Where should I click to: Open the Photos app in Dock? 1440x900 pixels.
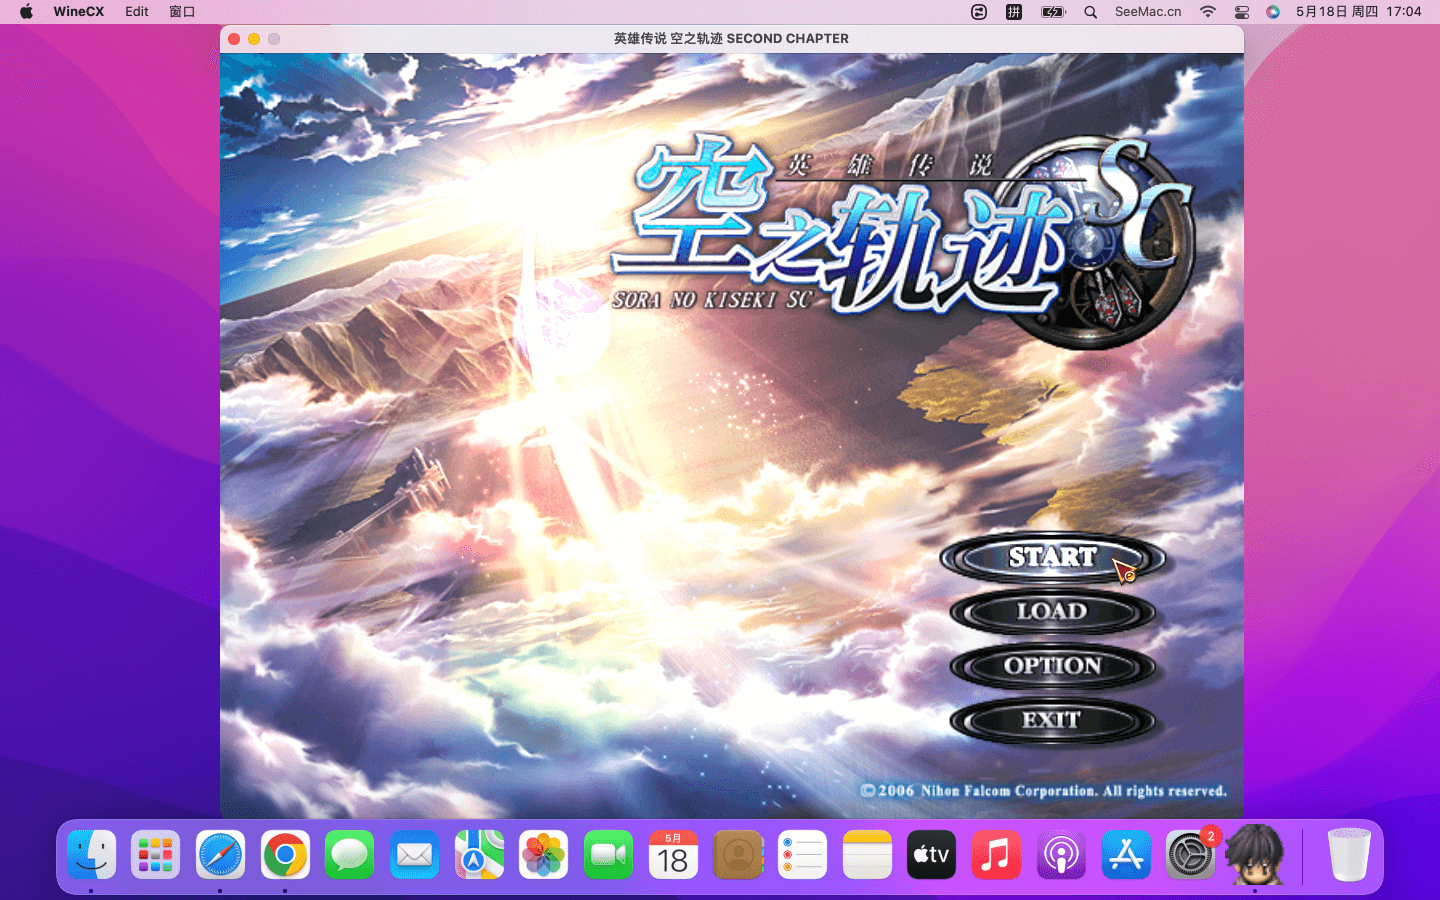pyautogui.click(x=543, y=855)
